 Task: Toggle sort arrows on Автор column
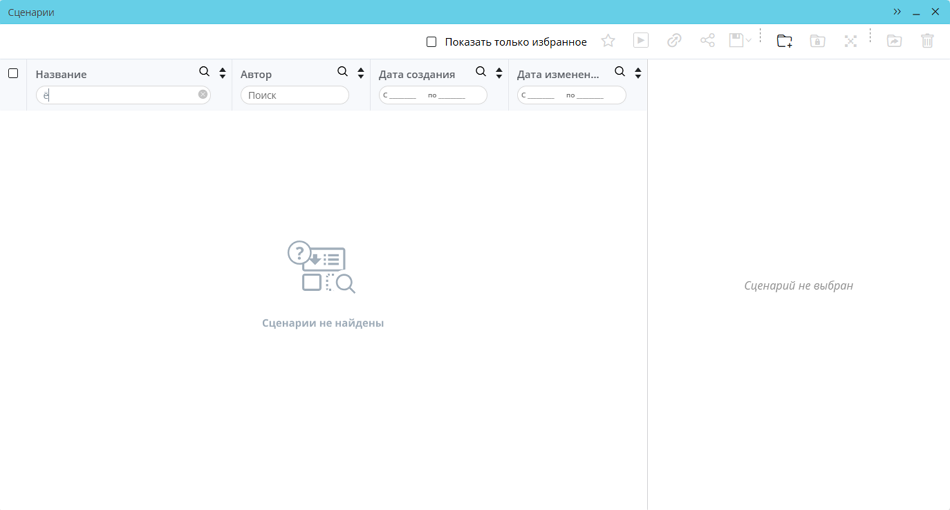(361, 73)
